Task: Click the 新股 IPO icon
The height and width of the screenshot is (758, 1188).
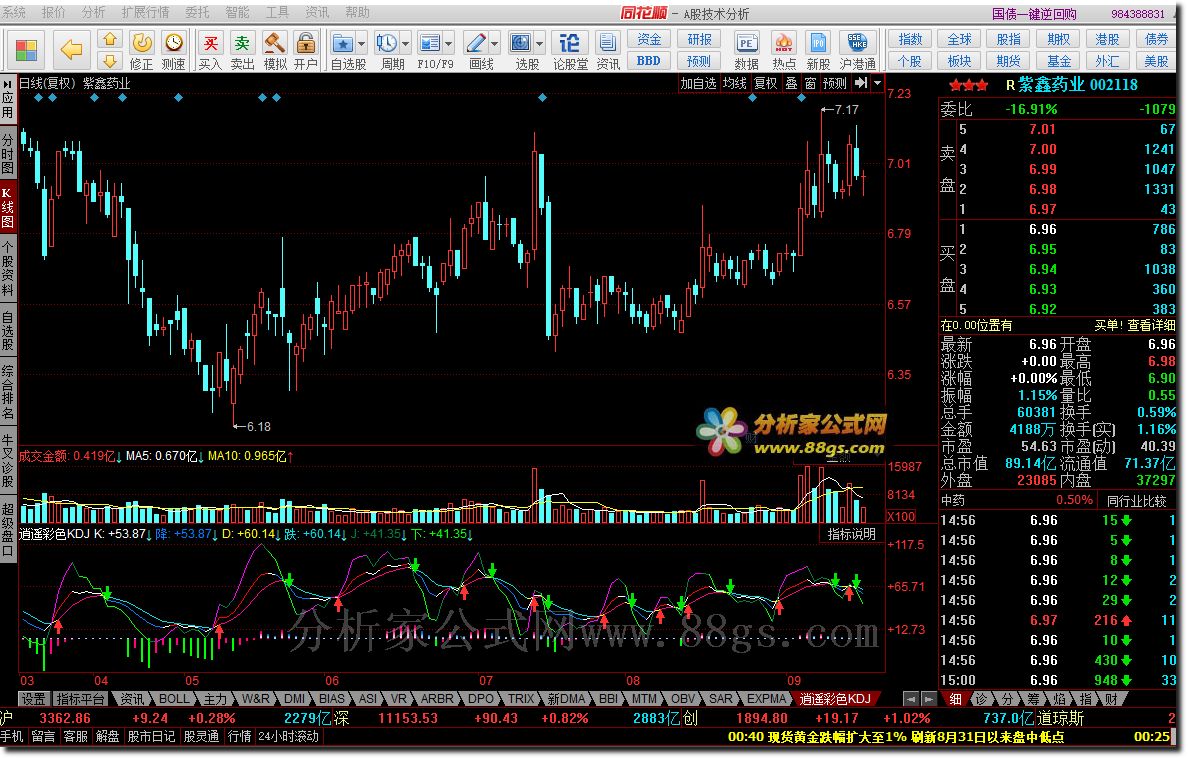Action: click(818, 43)
